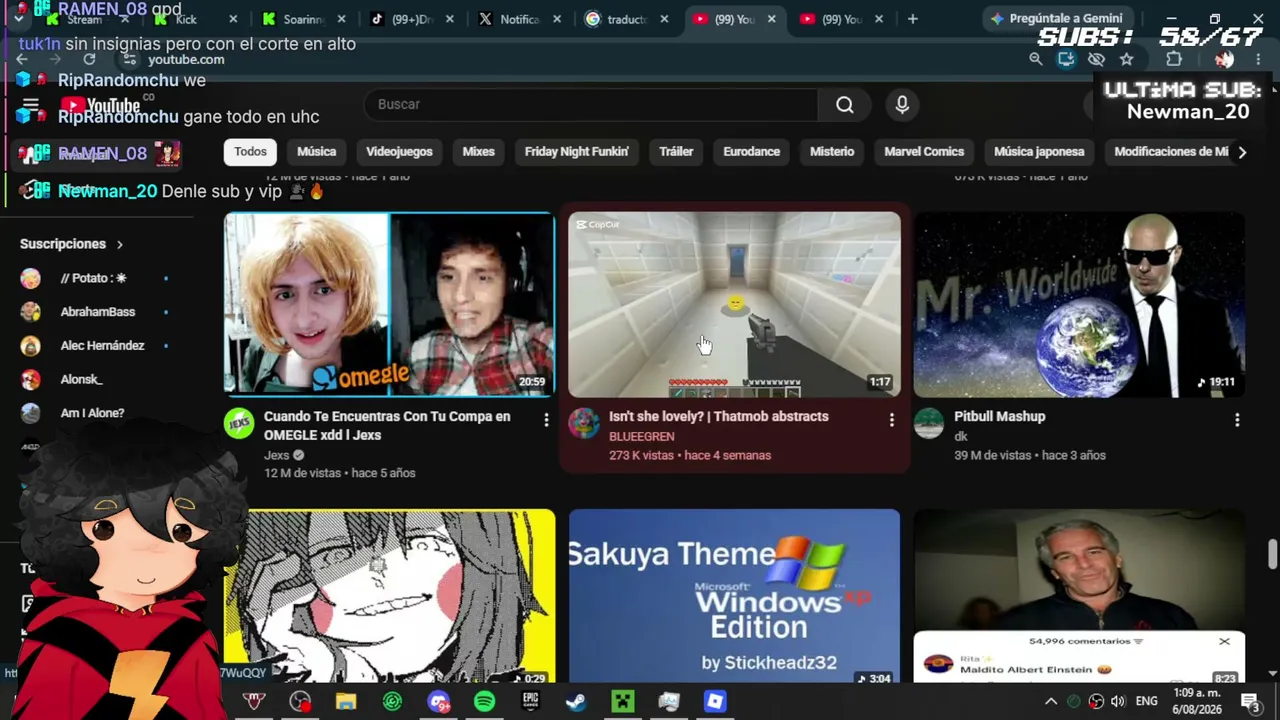The height and width of the screenshot is (720, 1280).
Task: Open the browser zoom magnifier icon in the address bar
Action: [x=1036, y=59]
